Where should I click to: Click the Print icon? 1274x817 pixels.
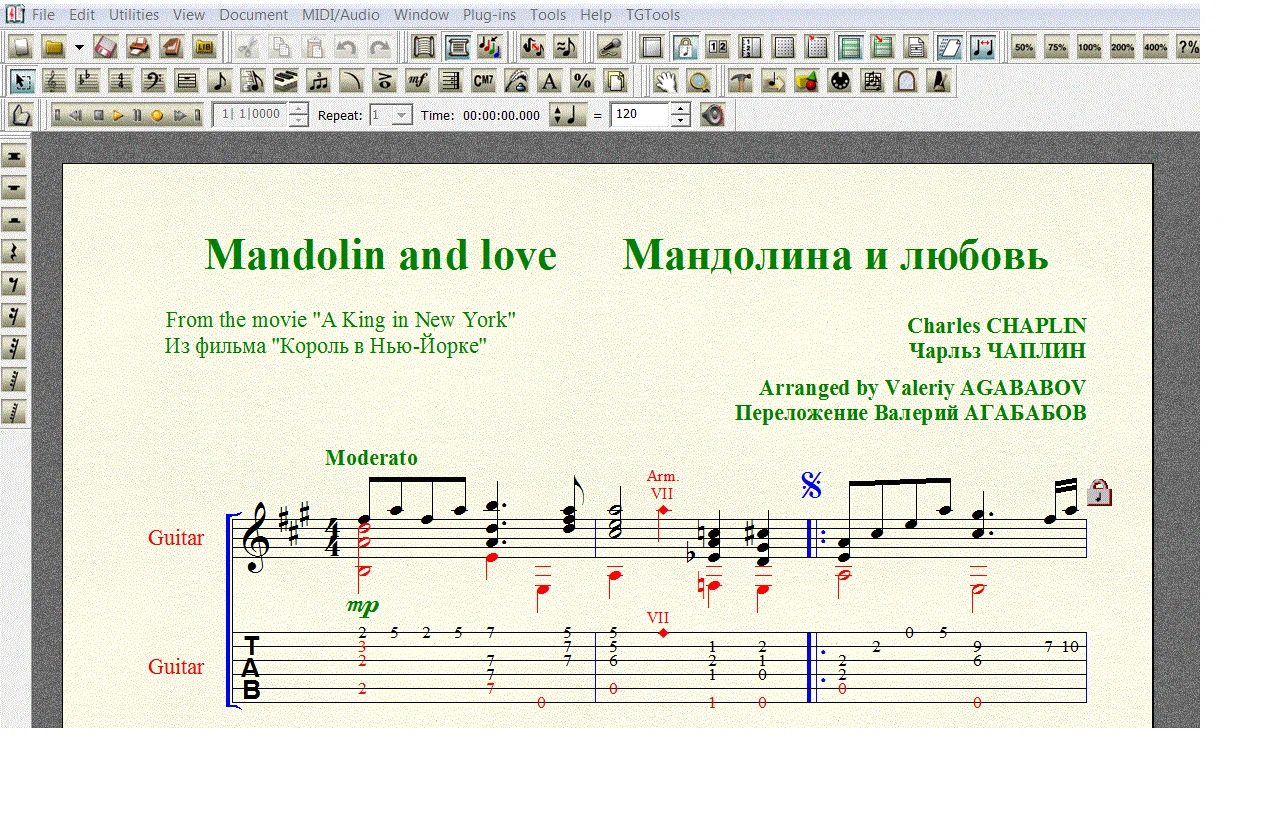click(x=139, y=47)
